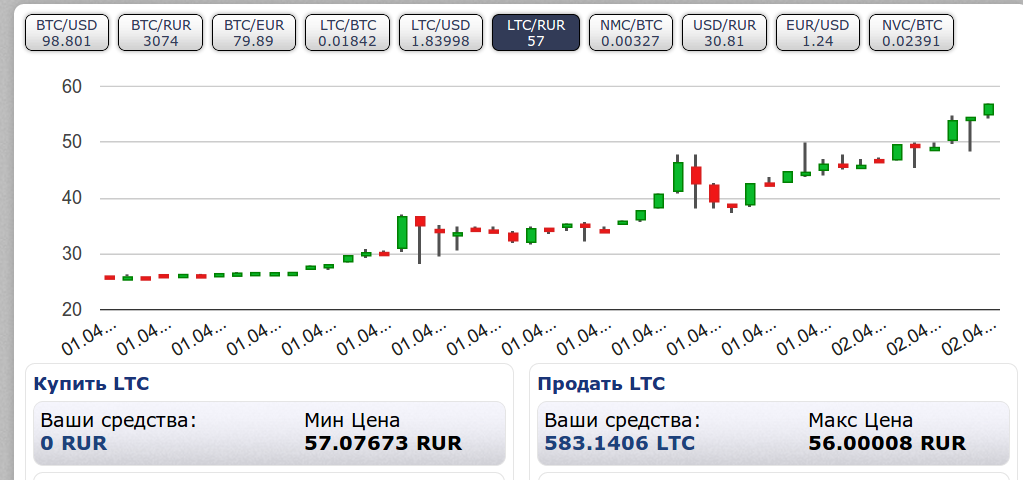The height and width of the screenshot is (480, 1023).
Task: Click the max price 56.00008 RUR
Action: tap(887, 443)
